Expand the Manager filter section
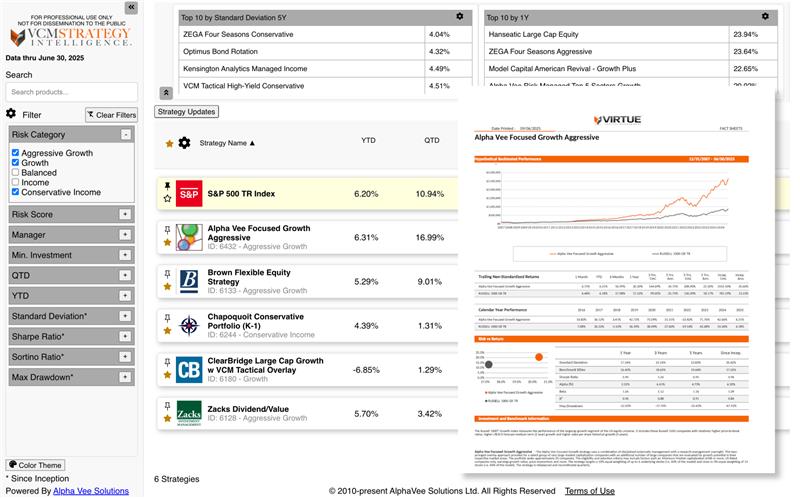Viewport: 800px width, 498px height. pos(125,235)
